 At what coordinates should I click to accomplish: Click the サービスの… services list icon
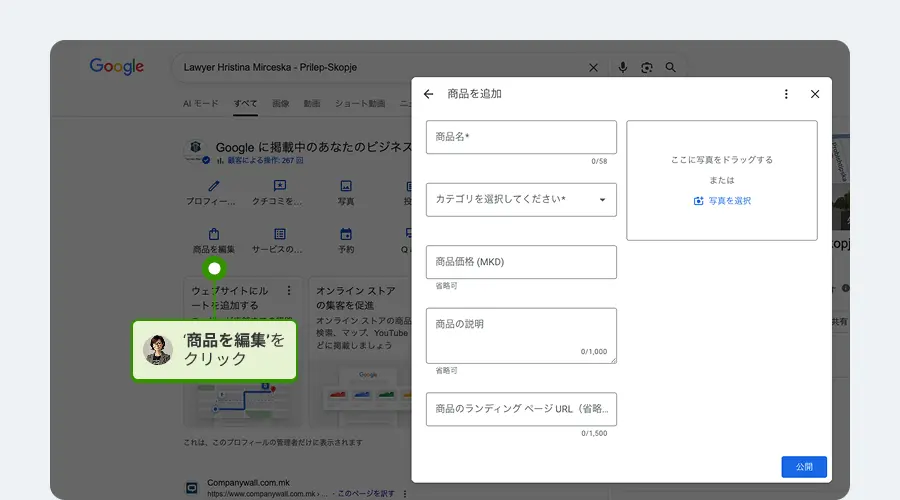tap(280, 234)
